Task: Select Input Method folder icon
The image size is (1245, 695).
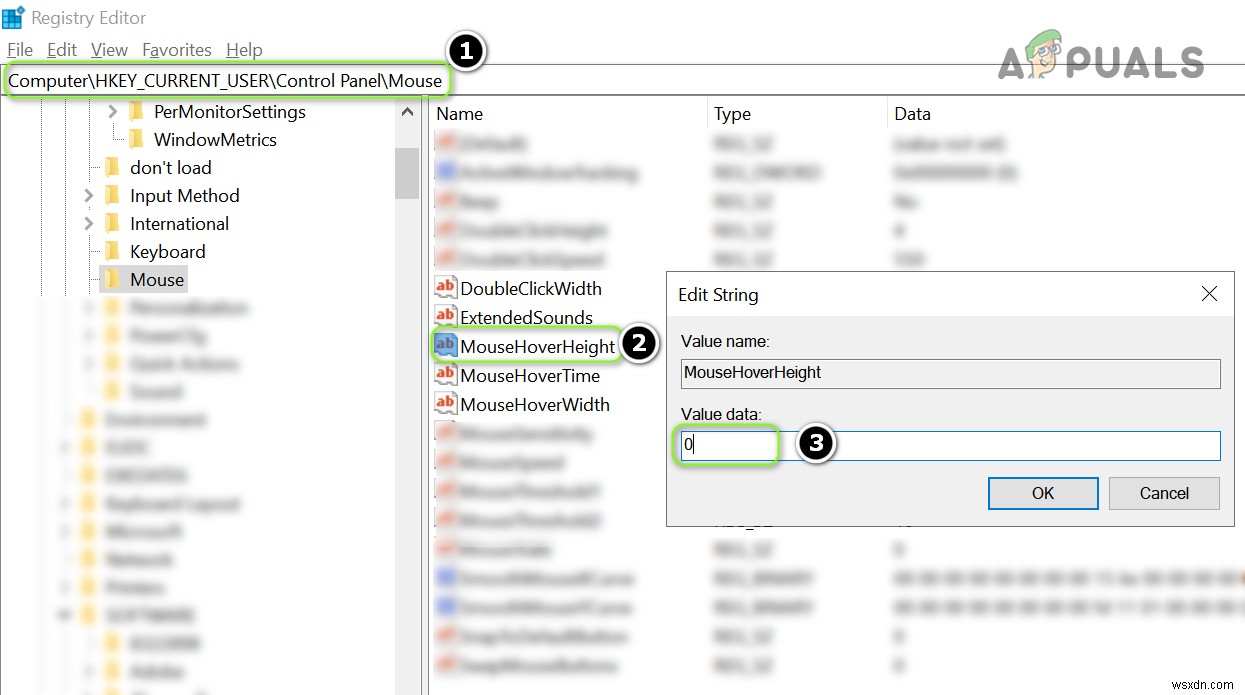Action: tap(112, 196)
